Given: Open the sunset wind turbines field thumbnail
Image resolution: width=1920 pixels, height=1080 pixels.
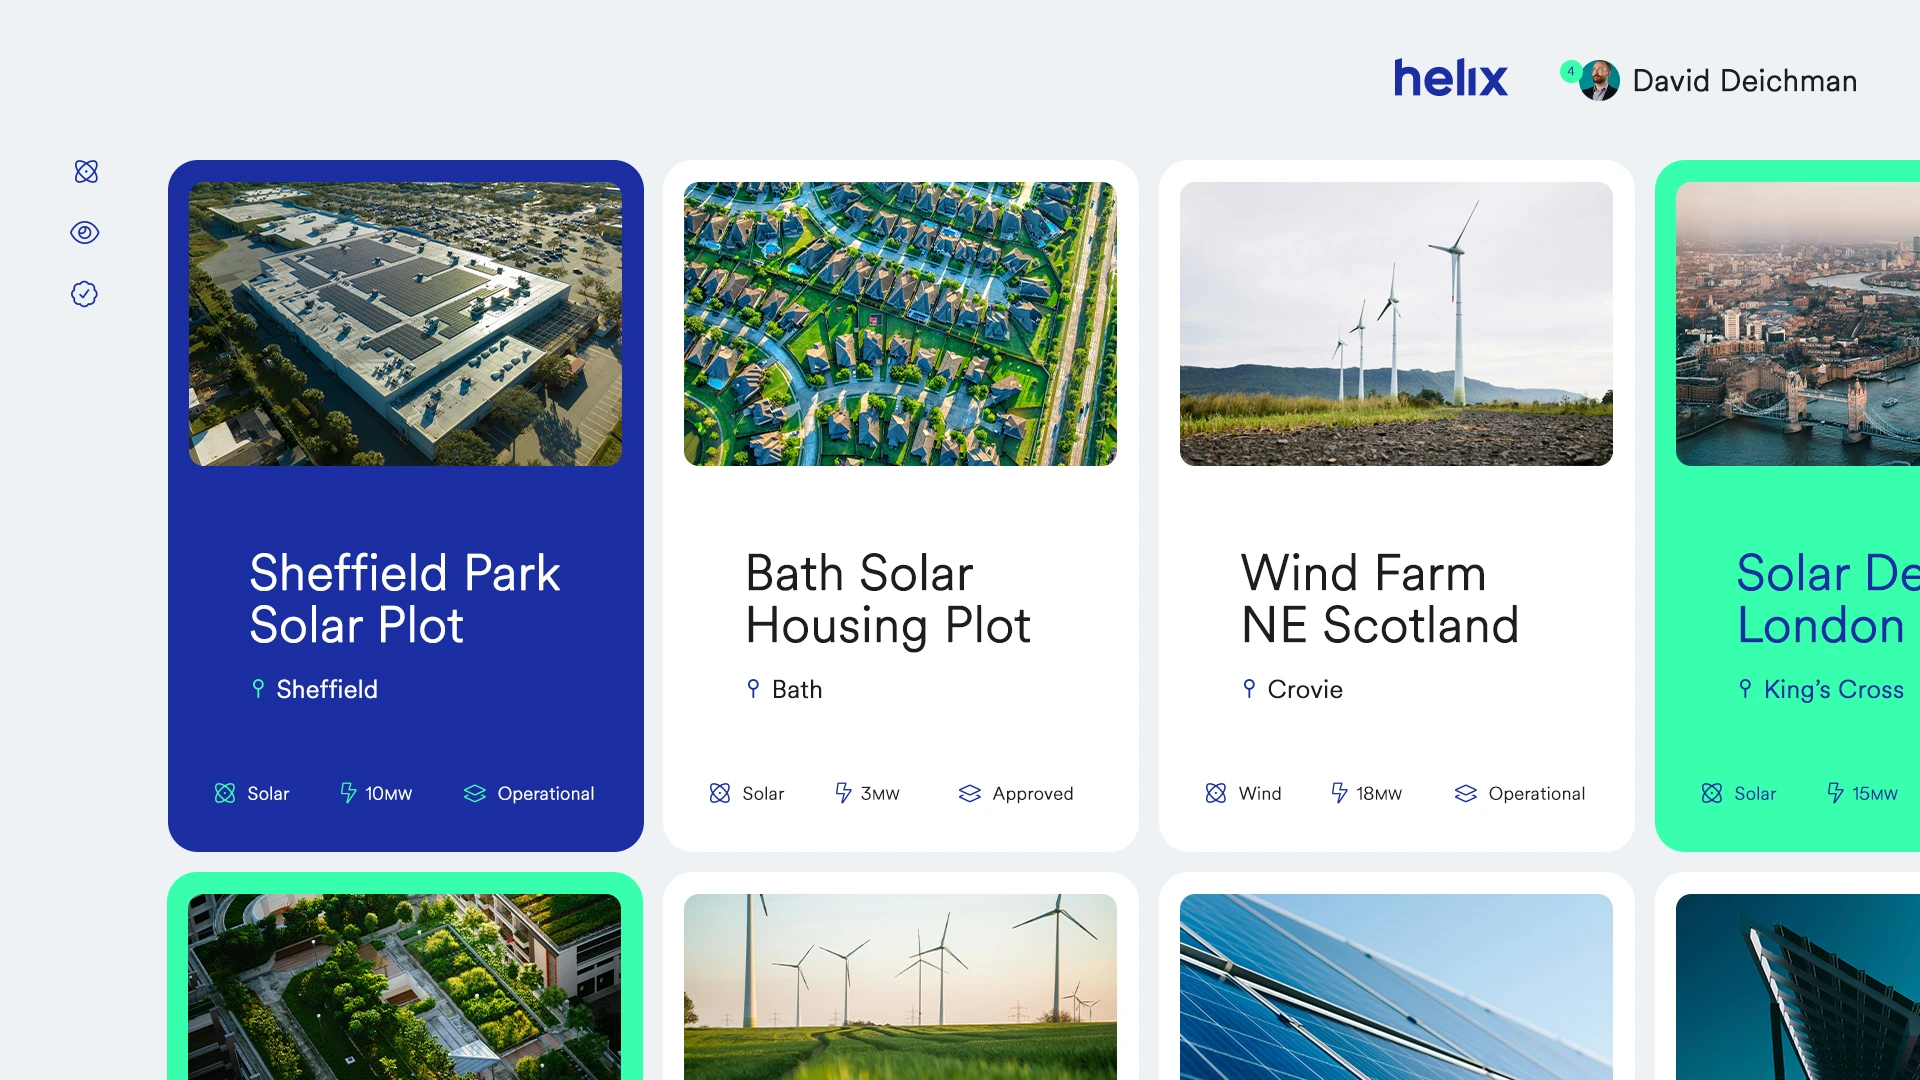Looking at the screenshot, I should pyautogui.click(x=900, y=986).
